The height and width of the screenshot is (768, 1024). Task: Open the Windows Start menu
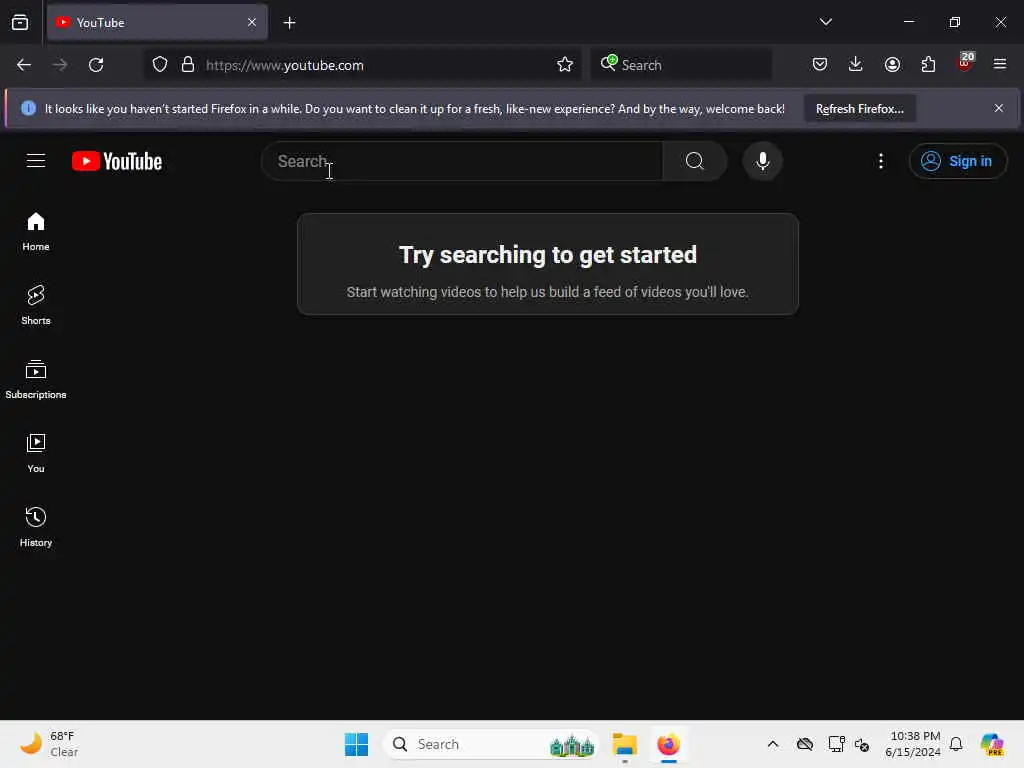pos(356,744)
